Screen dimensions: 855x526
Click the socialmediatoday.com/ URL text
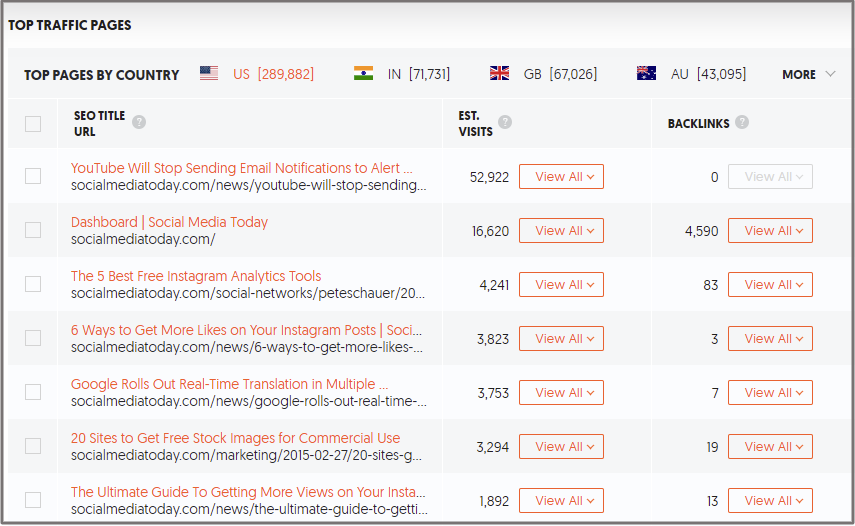(x=143, y=239)
